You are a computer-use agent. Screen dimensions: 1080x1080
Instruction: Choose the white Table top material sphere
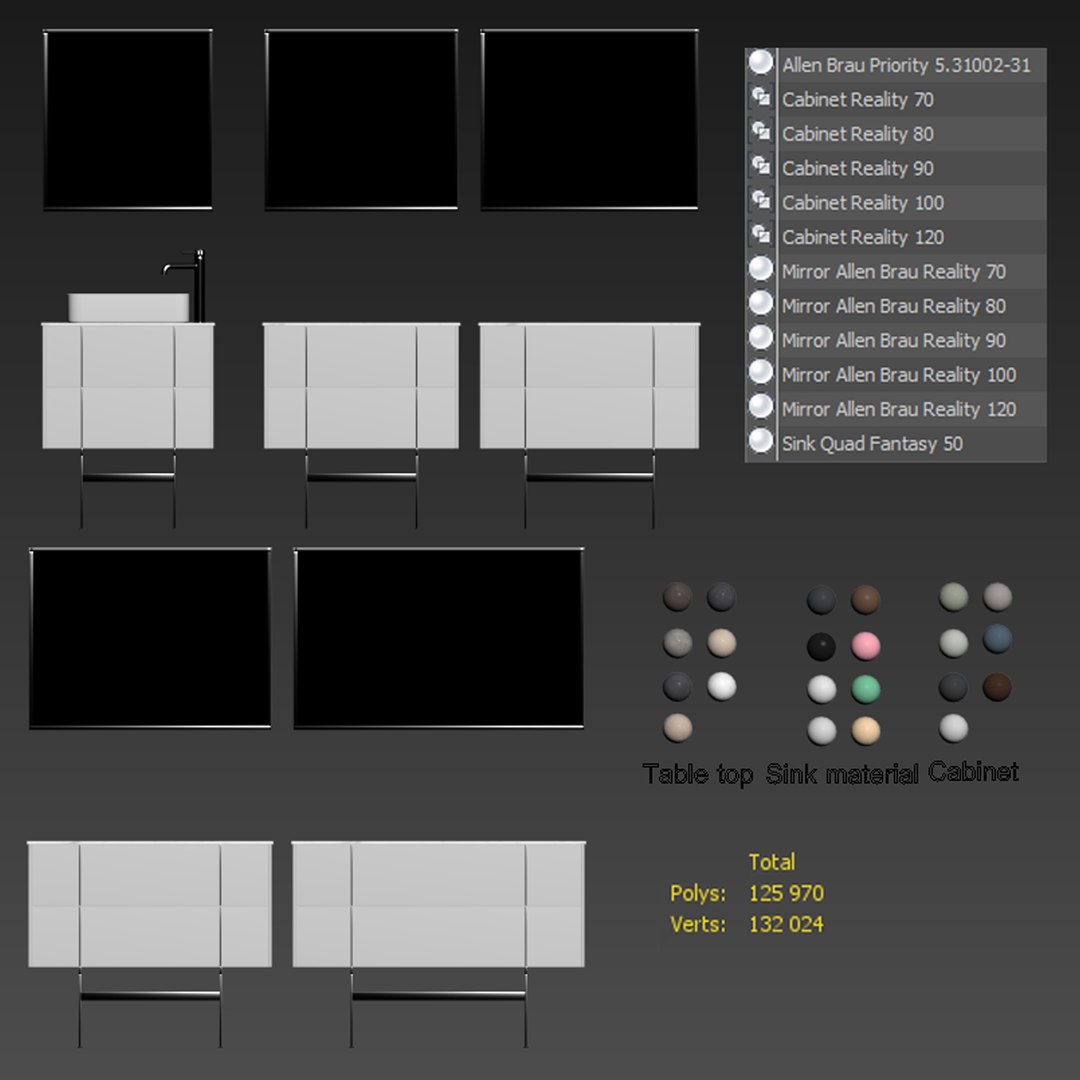[722, 686]
